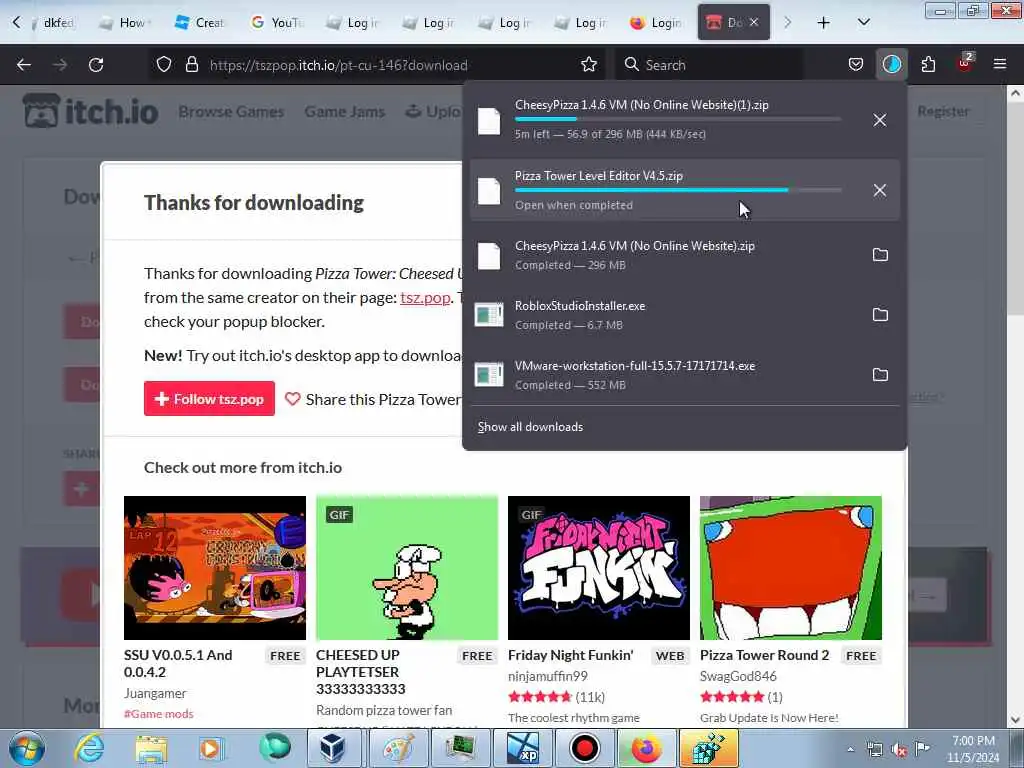
Task: Reload the current page
Action: click(x=96, y=65)
